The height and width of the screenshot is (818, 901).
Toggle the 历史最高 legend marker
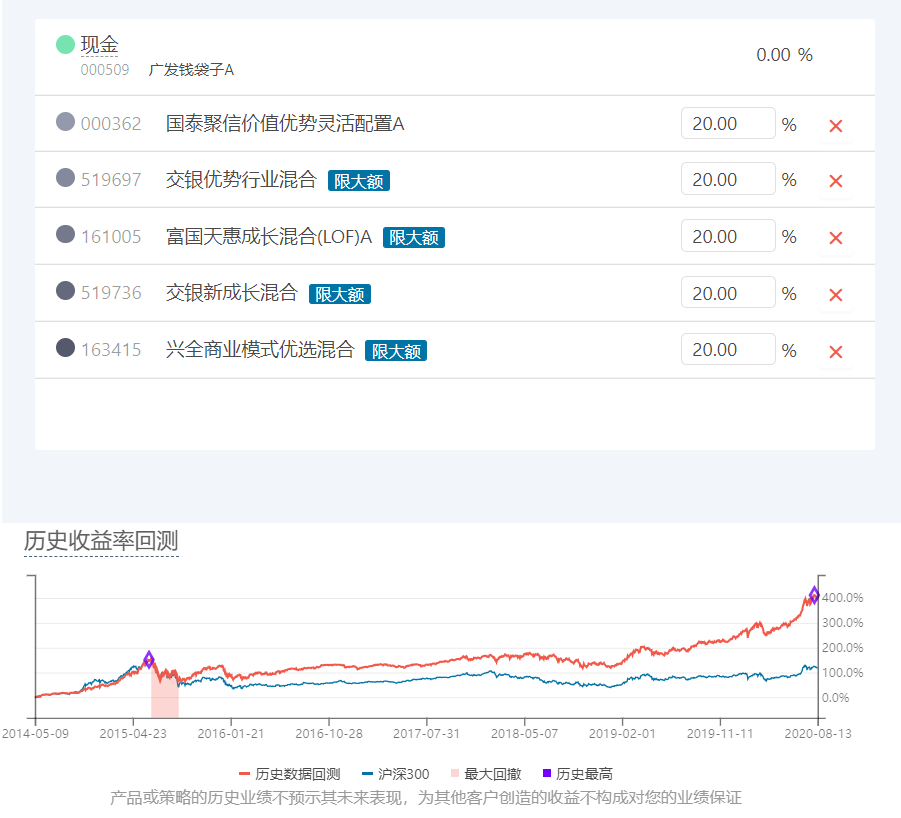coord(576,774)
